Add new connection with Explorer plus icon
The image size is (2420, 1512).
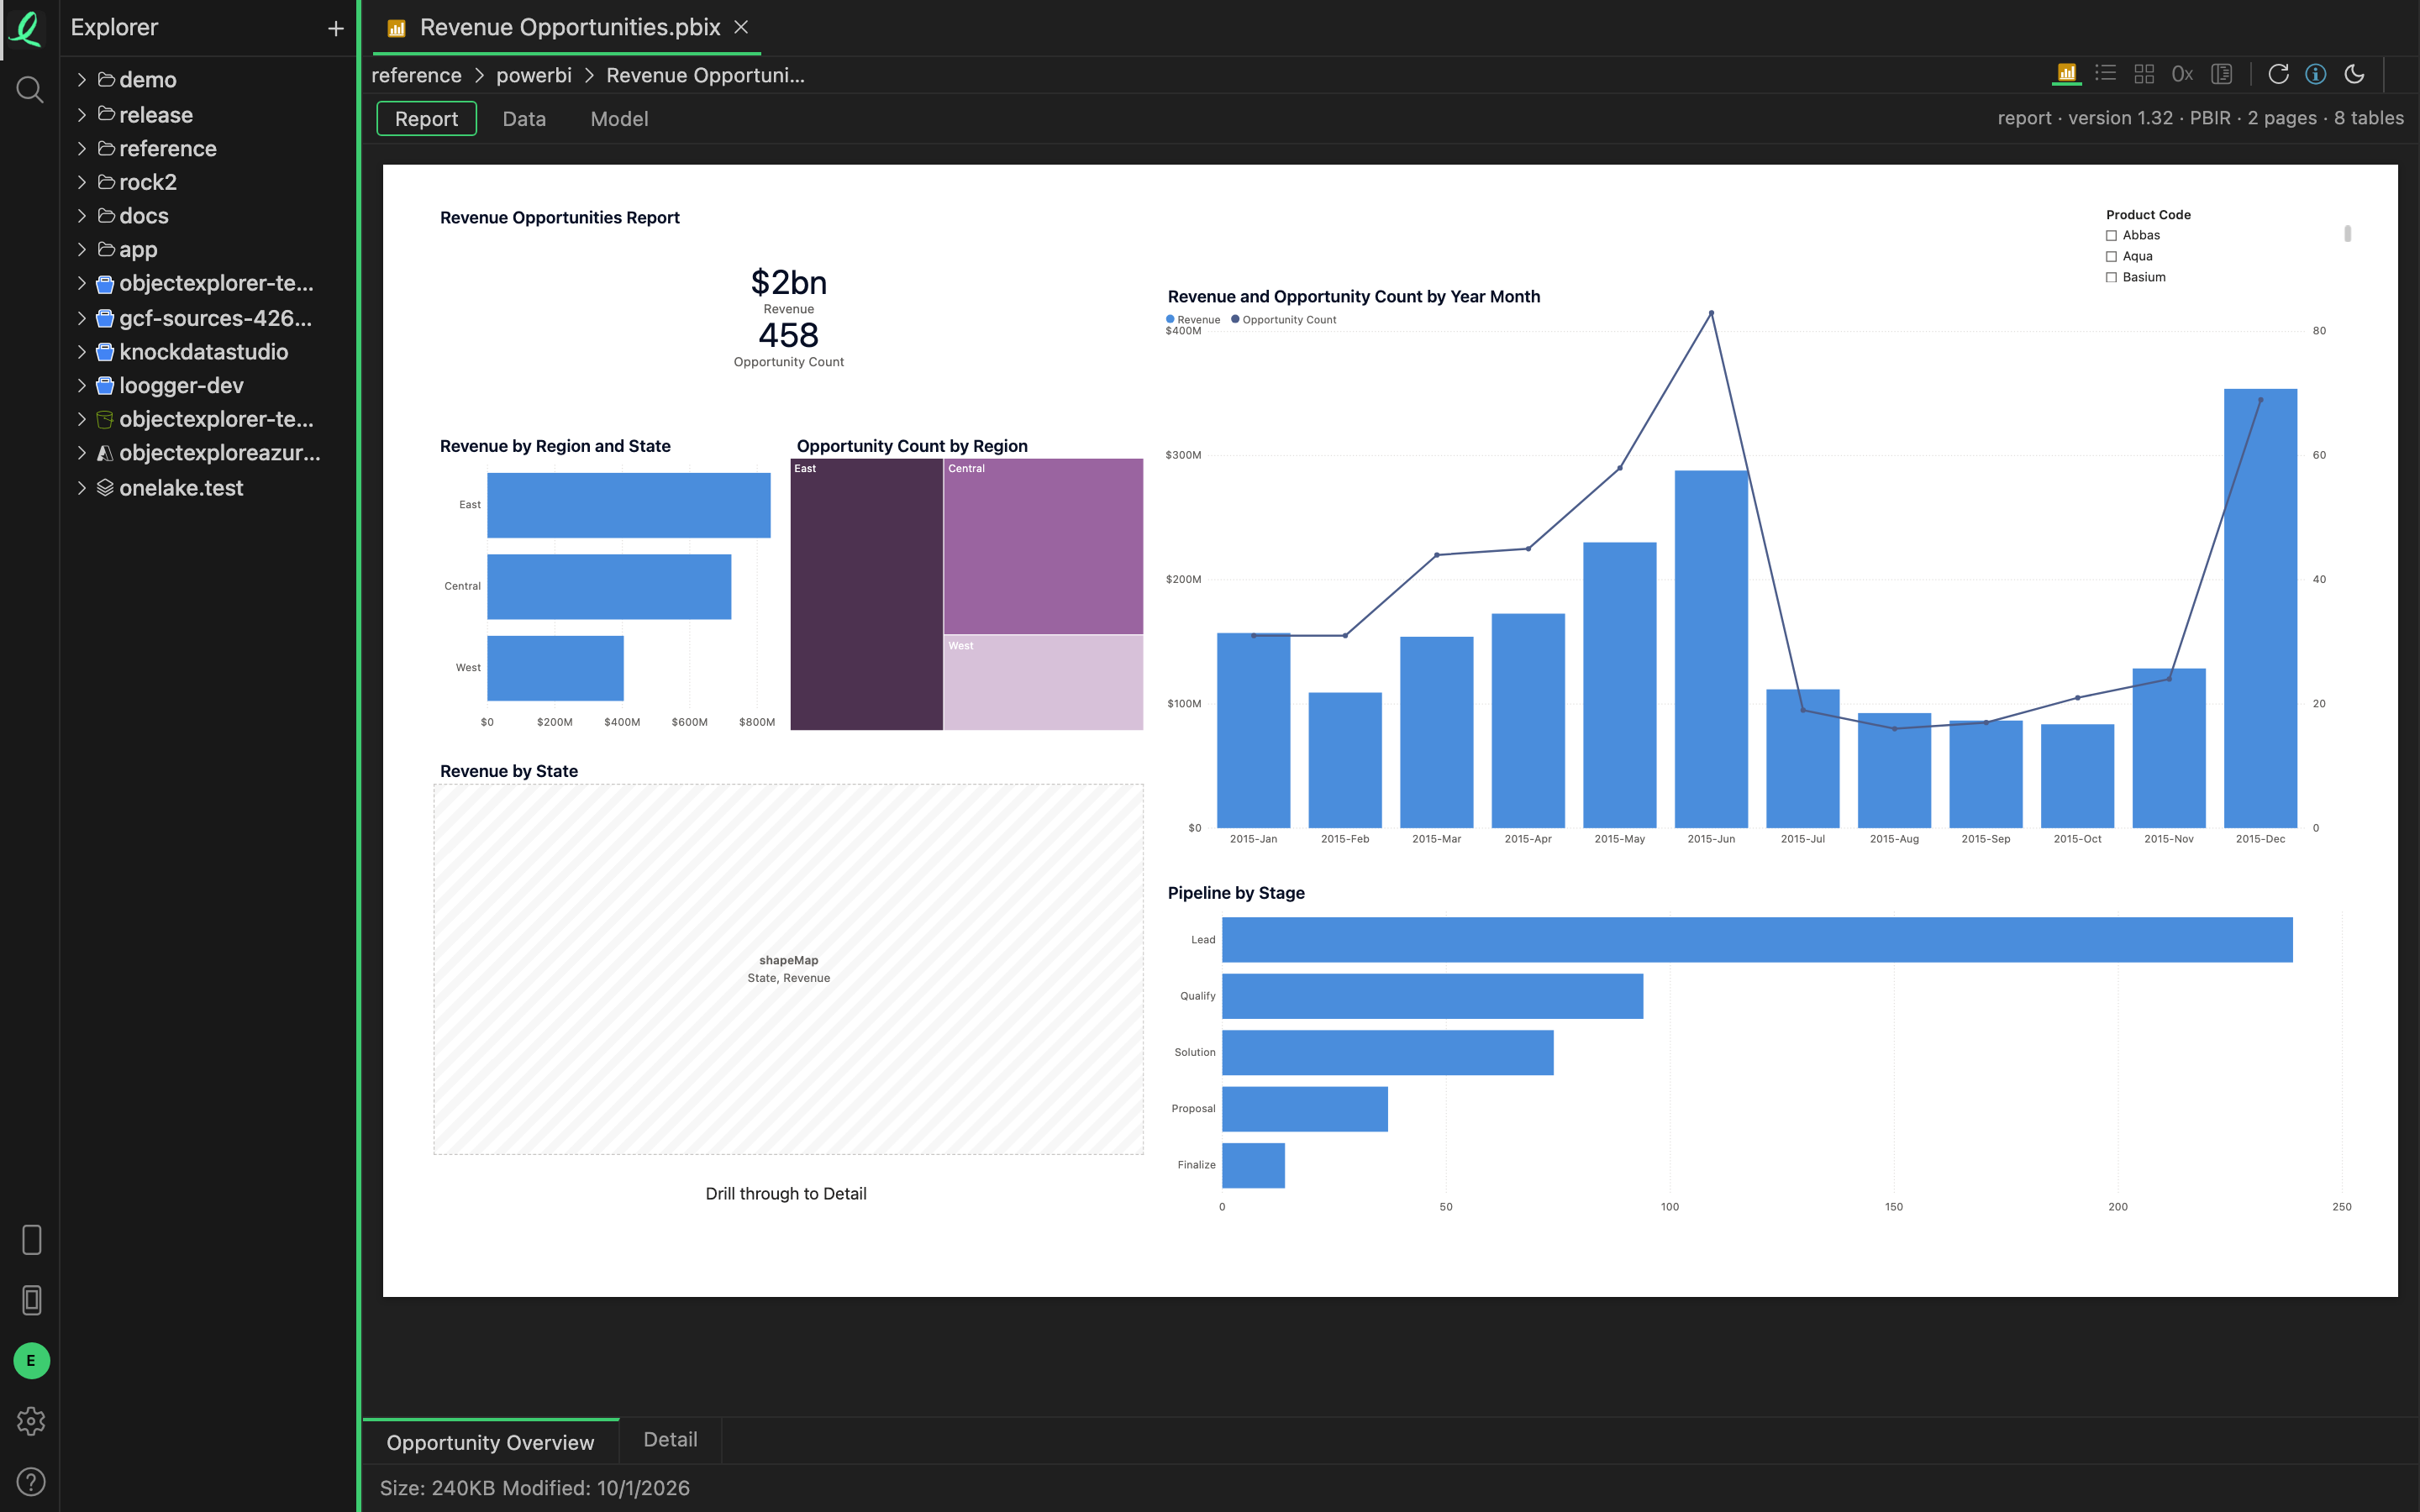pos(336,29)
